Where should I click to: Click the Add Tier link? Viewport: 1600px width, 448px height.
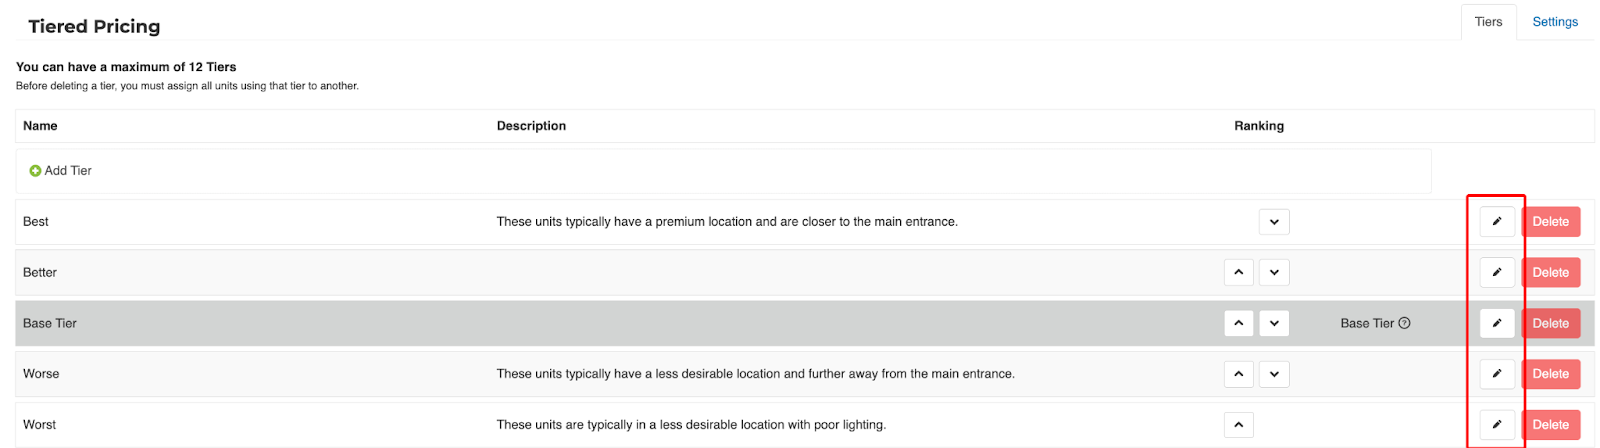pos(68,171)
